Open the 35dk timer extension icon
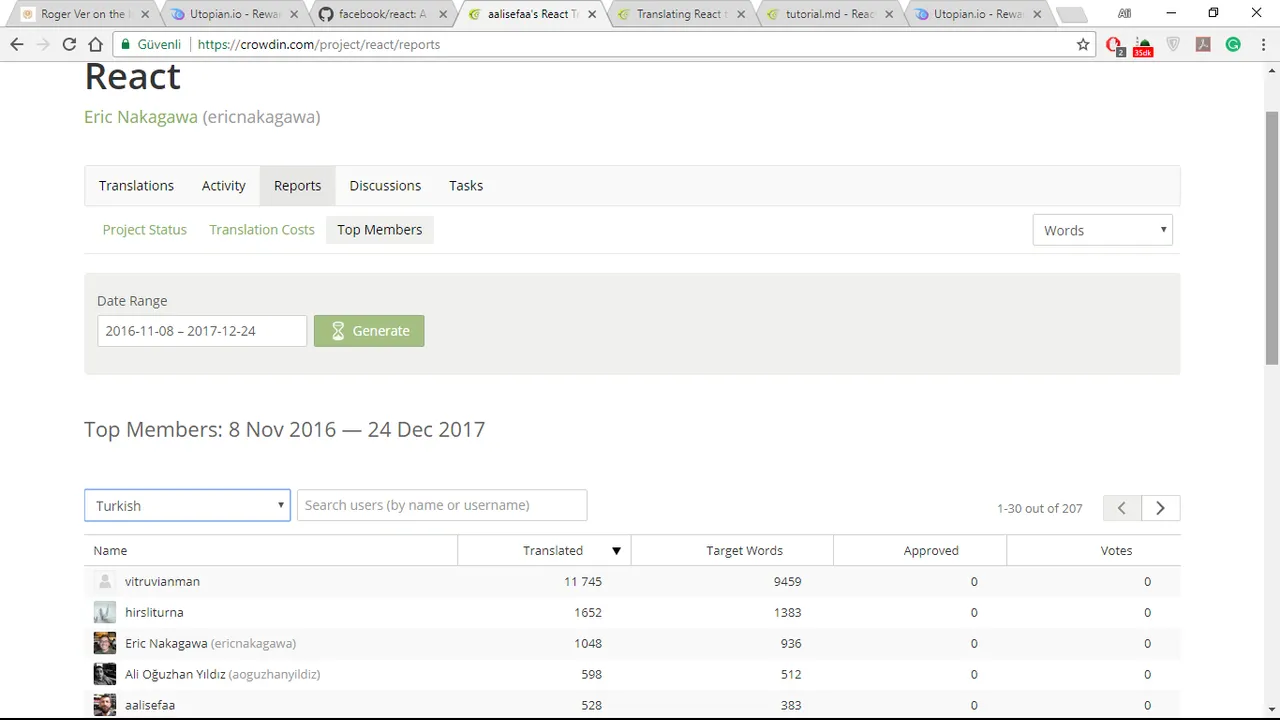The image size is (1280, 720). [x=1143, y=45]
